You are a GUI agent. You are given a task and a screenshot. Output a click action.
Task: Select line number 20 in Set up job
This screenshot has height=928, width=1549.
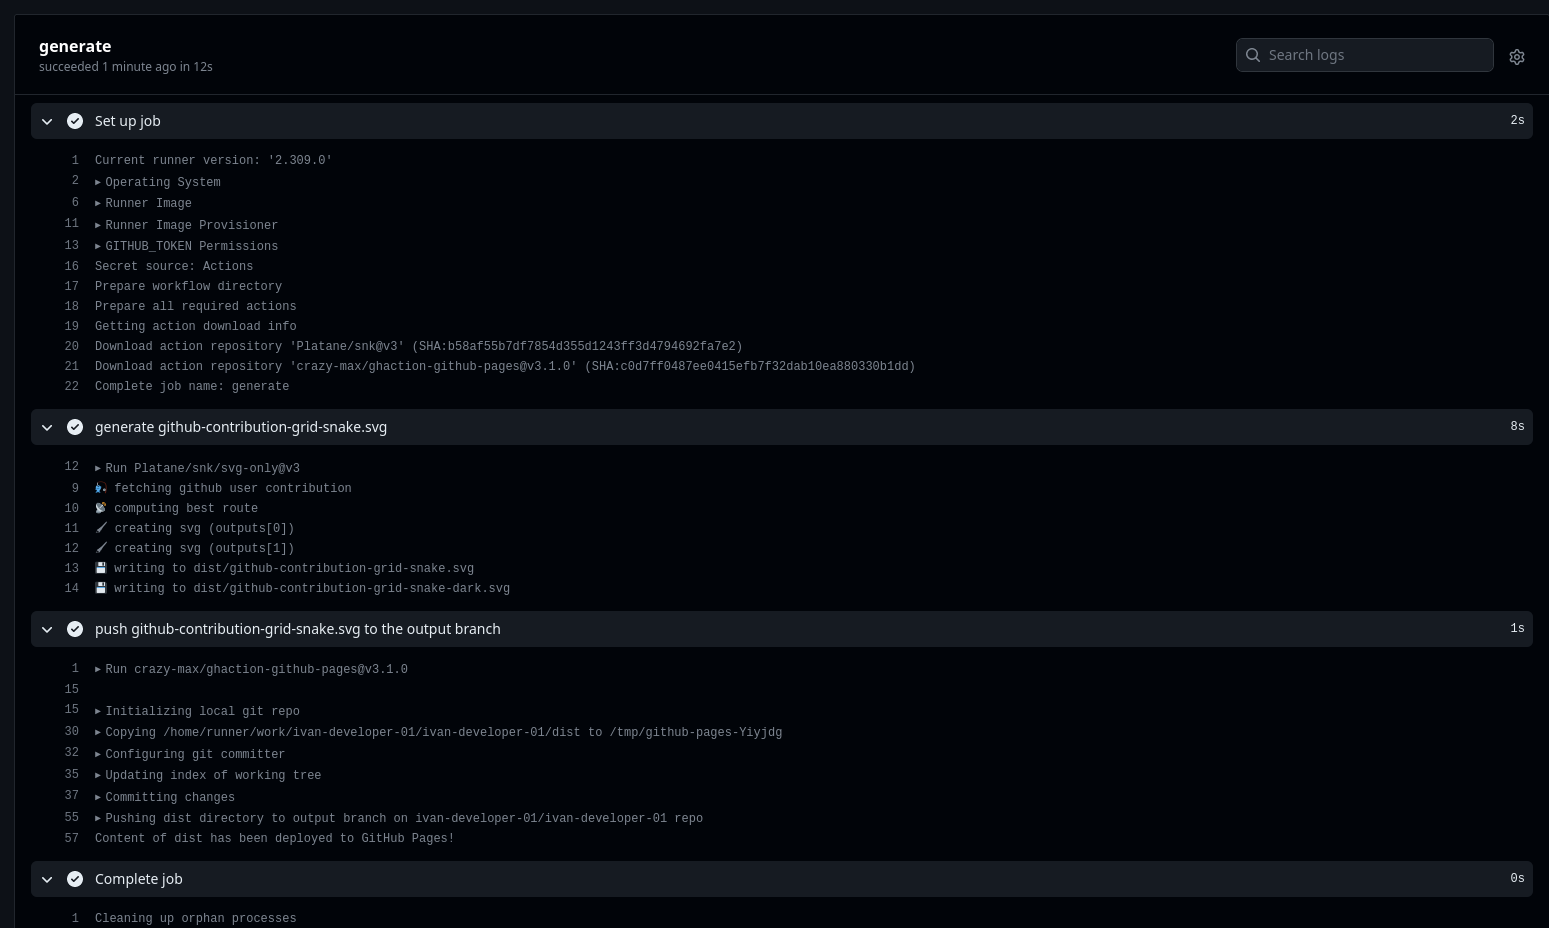pos(71,347)
